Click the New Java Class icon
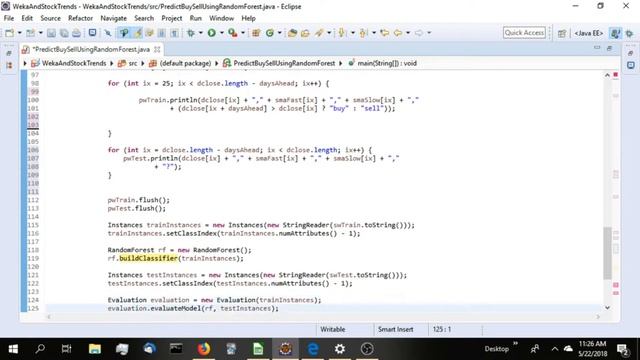The height and width of the screenshot is (360, 640). (x=269, y=33)
